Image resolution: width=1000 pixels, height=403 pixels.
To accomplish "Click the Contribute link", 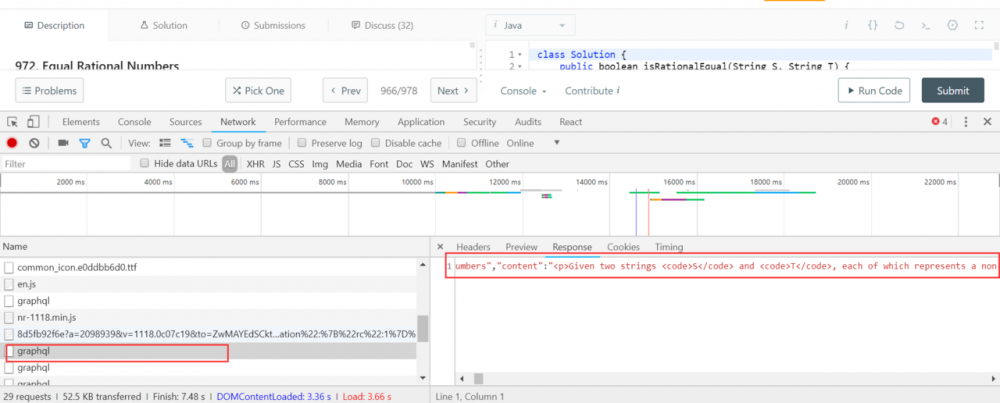I will pos(592,91).
